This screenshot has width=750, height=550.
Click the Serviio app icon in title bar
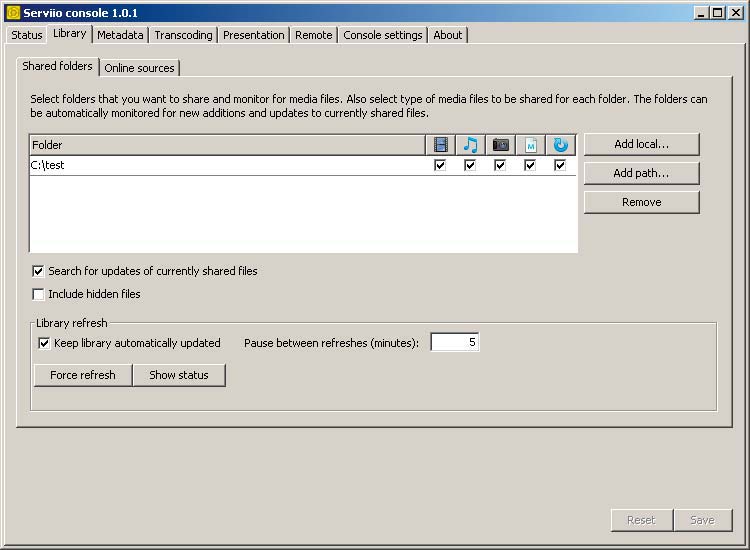click(13, 12)
